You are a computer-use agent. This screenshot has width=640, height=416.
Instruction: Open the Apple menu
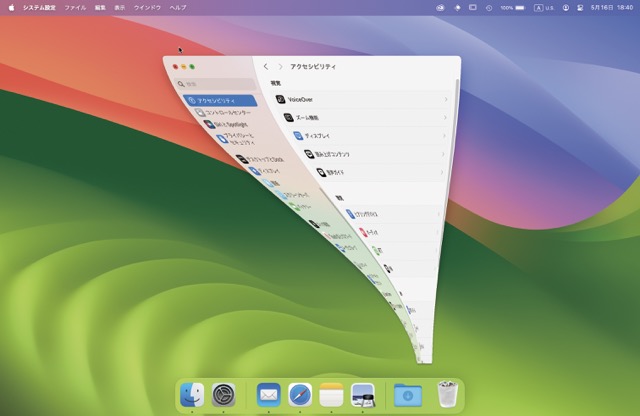[11, 7]
